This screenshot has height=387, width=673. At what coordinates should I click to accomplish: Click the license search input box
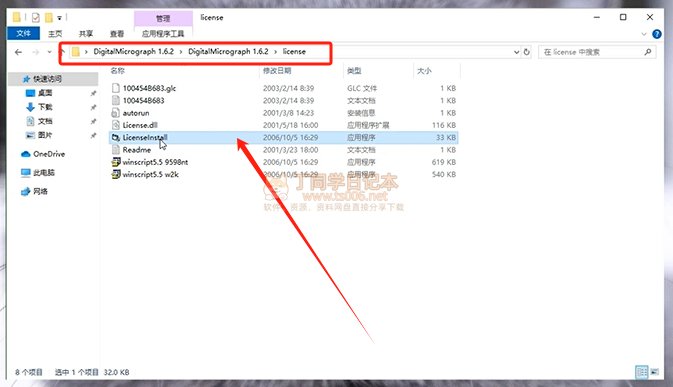(x=592, y=52)
